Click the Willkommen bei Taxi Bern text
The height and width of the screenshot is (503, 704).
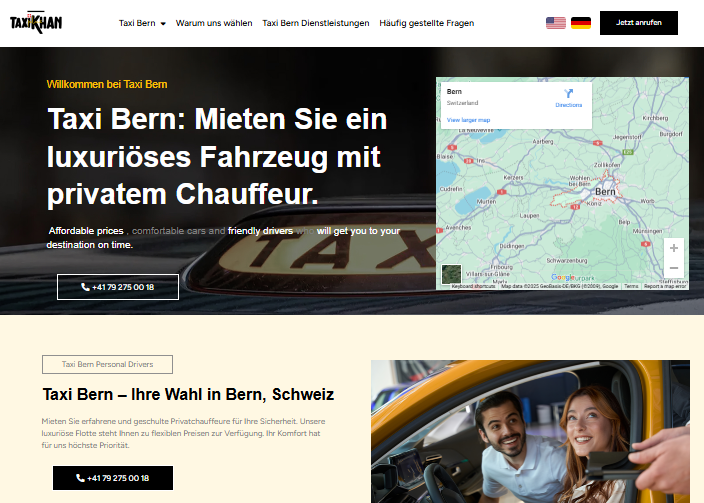click(x=107, y=84)
